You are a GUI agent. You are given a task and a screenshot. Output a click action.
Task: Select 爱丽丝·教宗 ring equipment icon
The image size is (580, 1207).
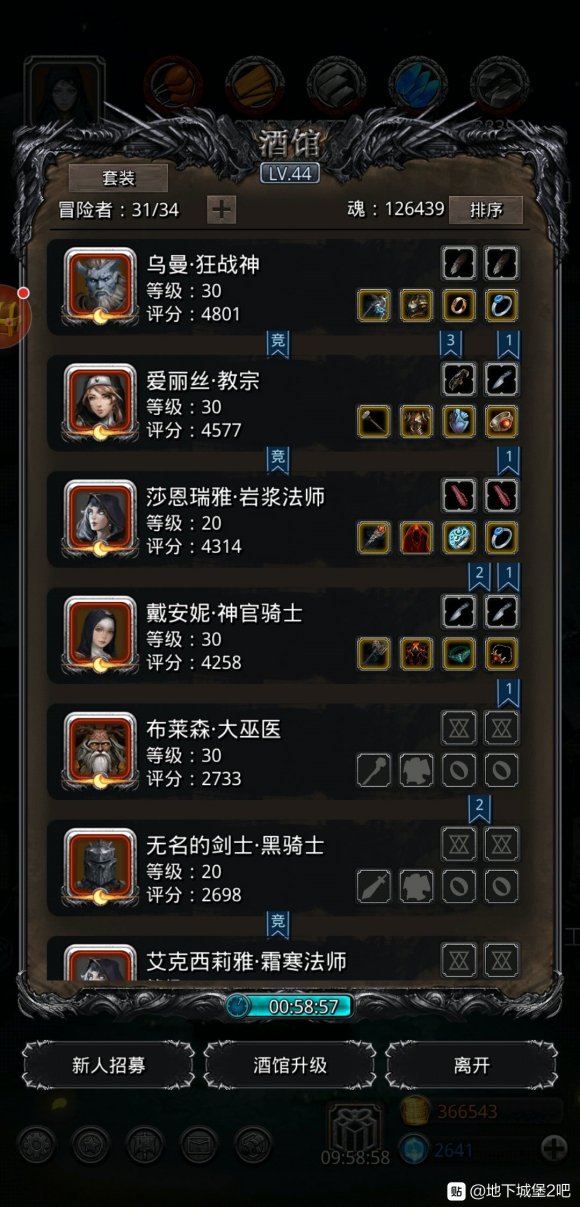(500, 421)
